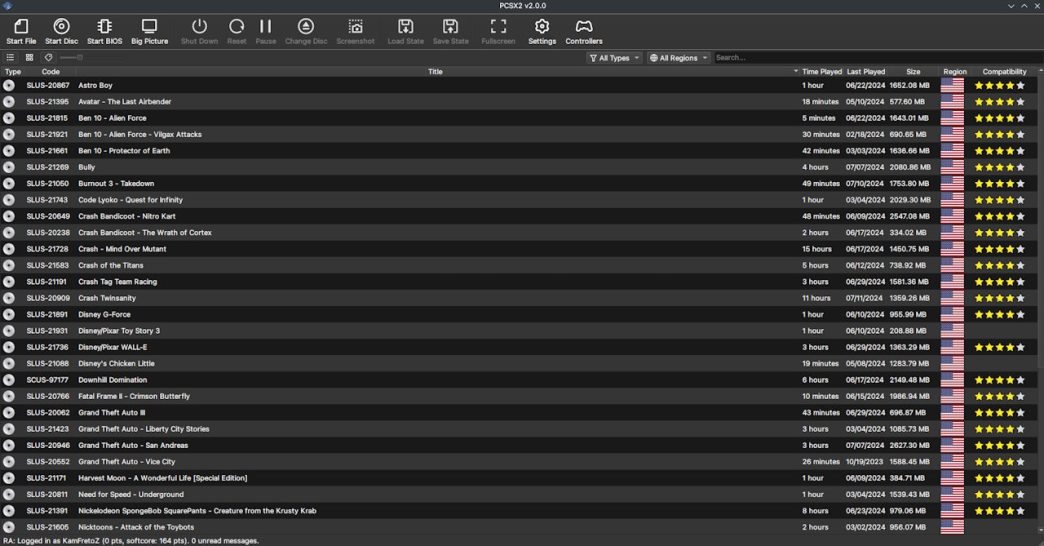Viewport: 1044px width, 546px height.
Task: Sort by the Title column header
Action: coord(435,71)
